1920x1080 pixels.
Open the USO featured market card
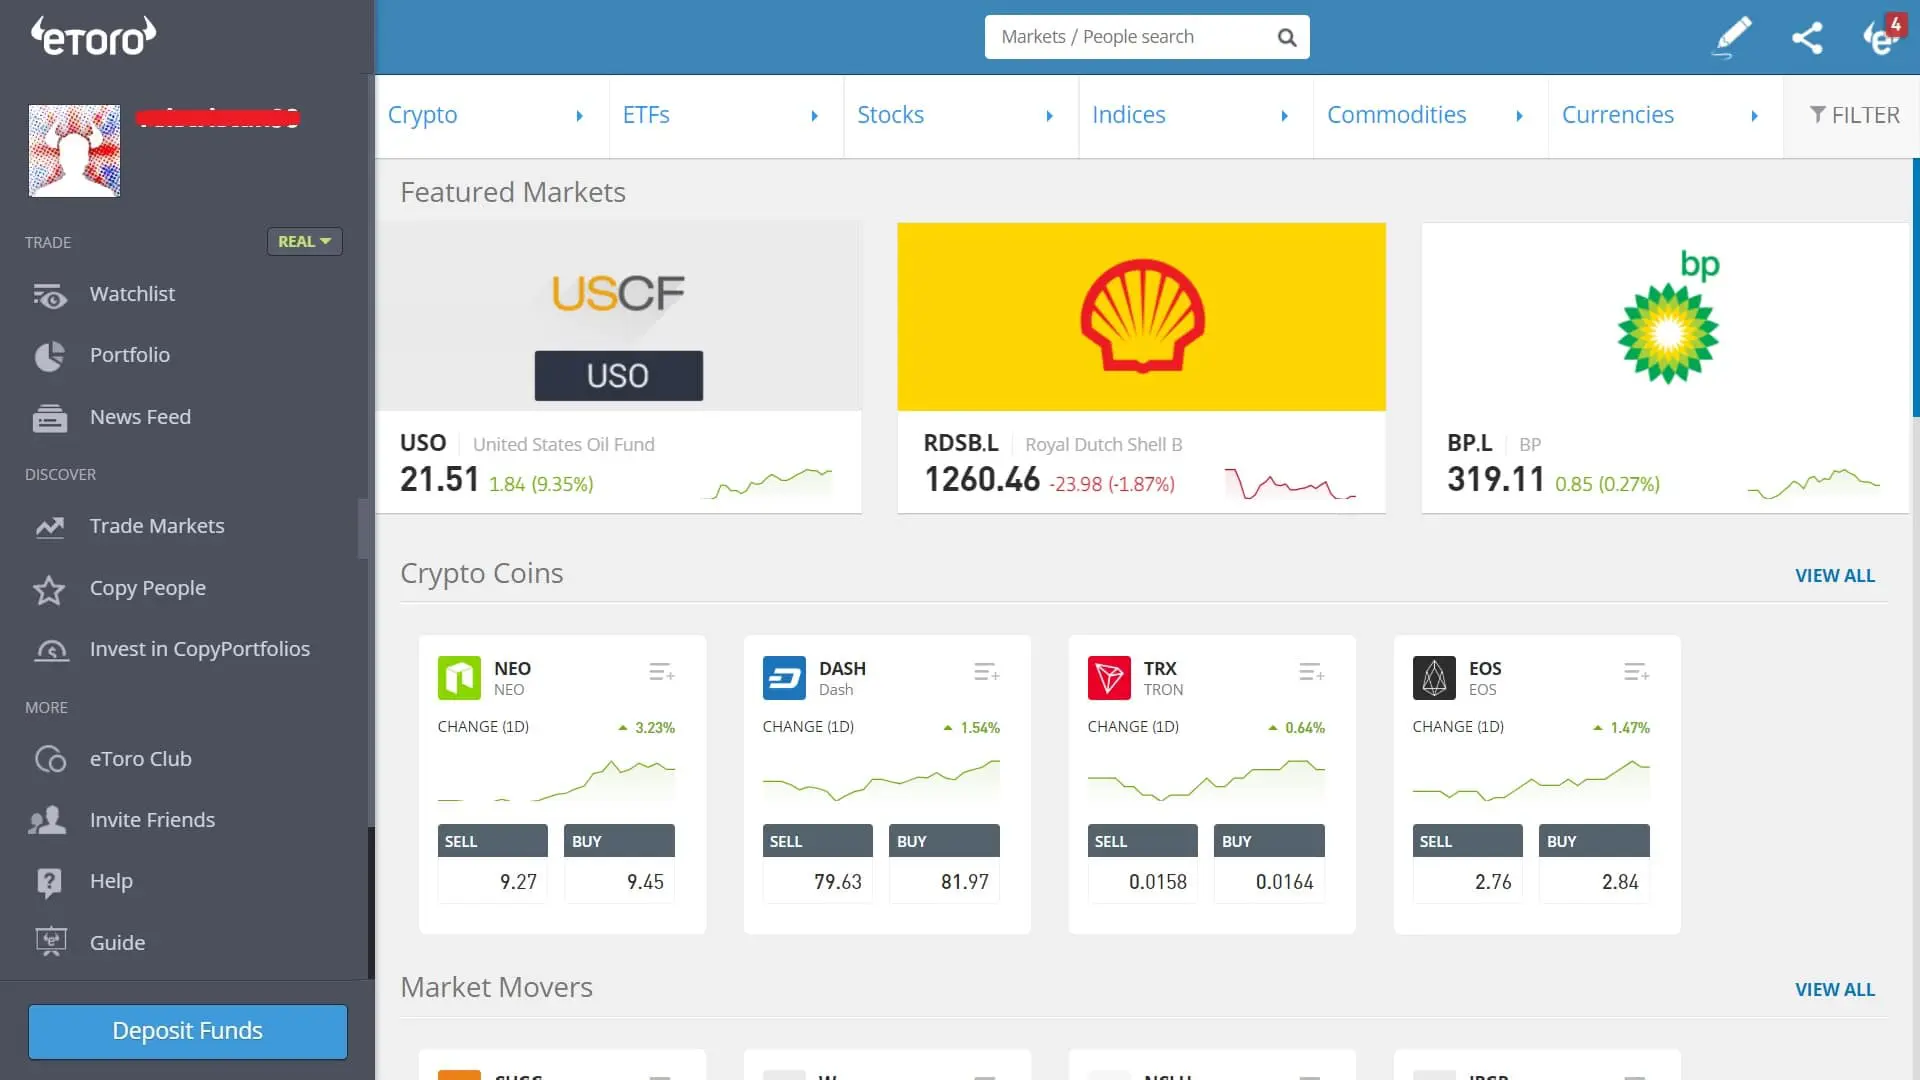619,368
